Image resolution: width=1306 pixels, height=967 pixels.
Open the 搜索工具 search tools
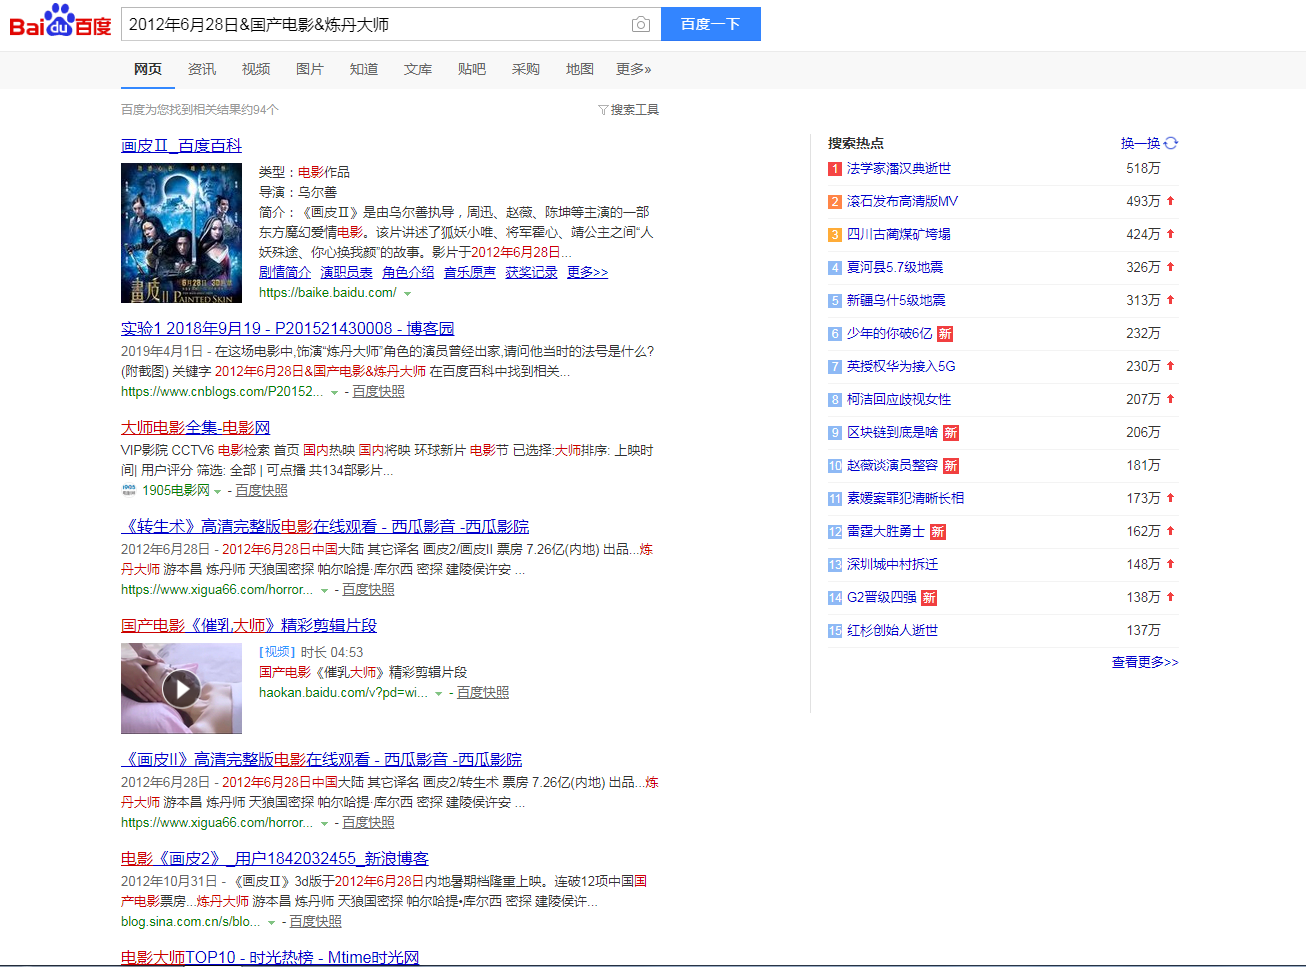[x=635, y=110]
